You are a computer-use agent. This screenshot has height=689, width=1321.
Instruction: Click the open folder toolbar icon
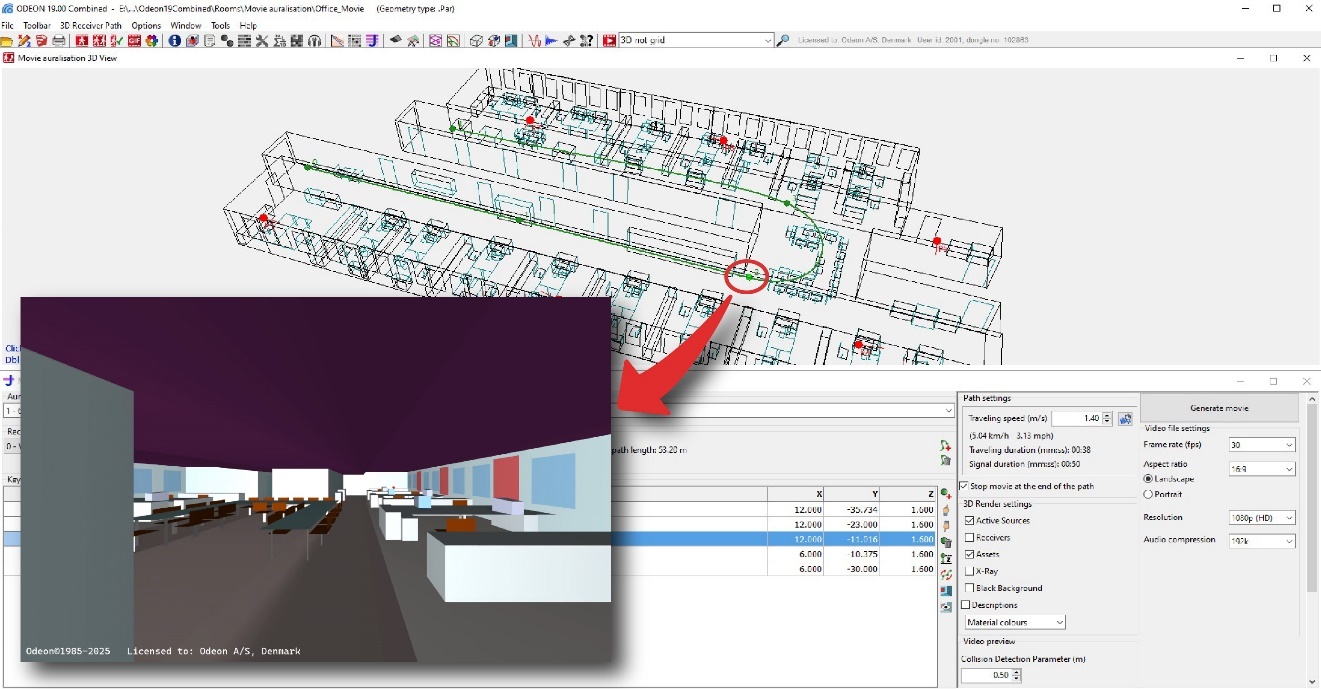[x=7, y=41]
